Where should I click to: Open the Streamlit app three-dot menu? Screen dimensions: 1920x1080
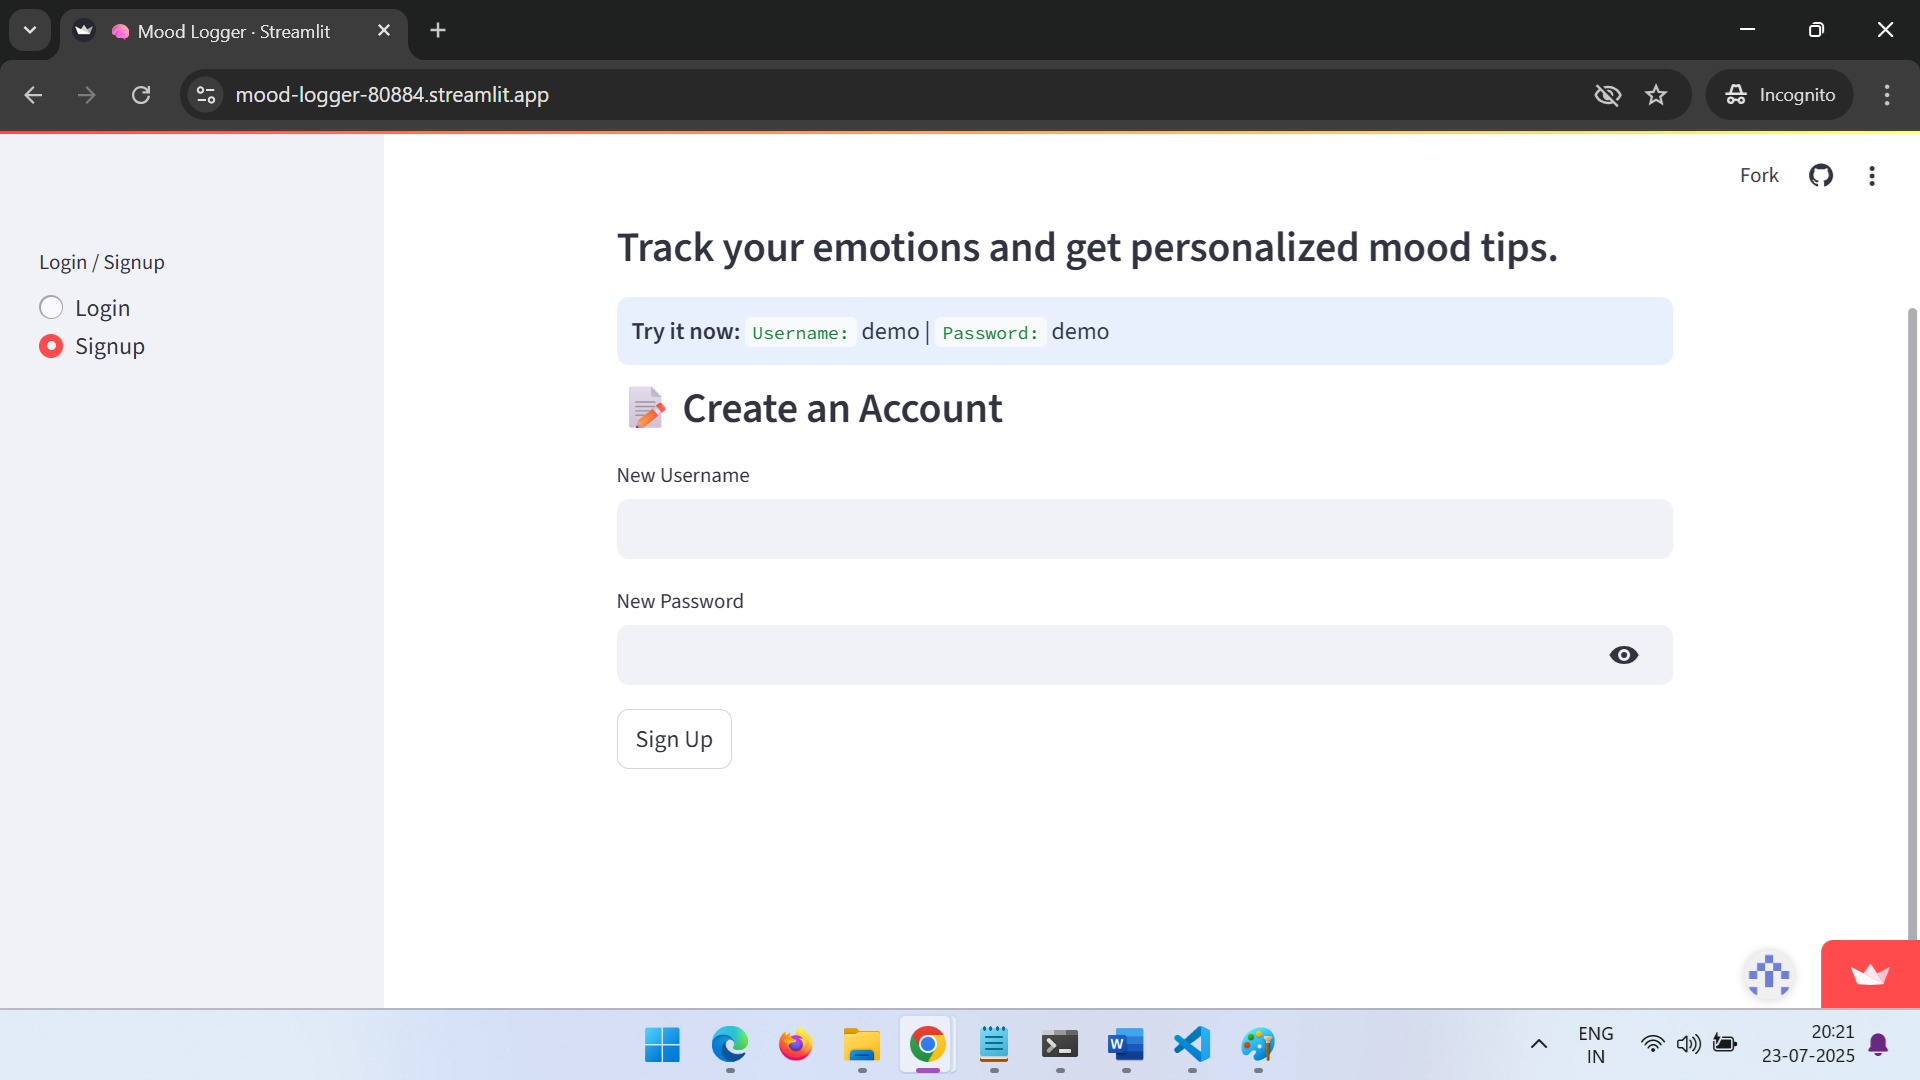coord(1872,176)
